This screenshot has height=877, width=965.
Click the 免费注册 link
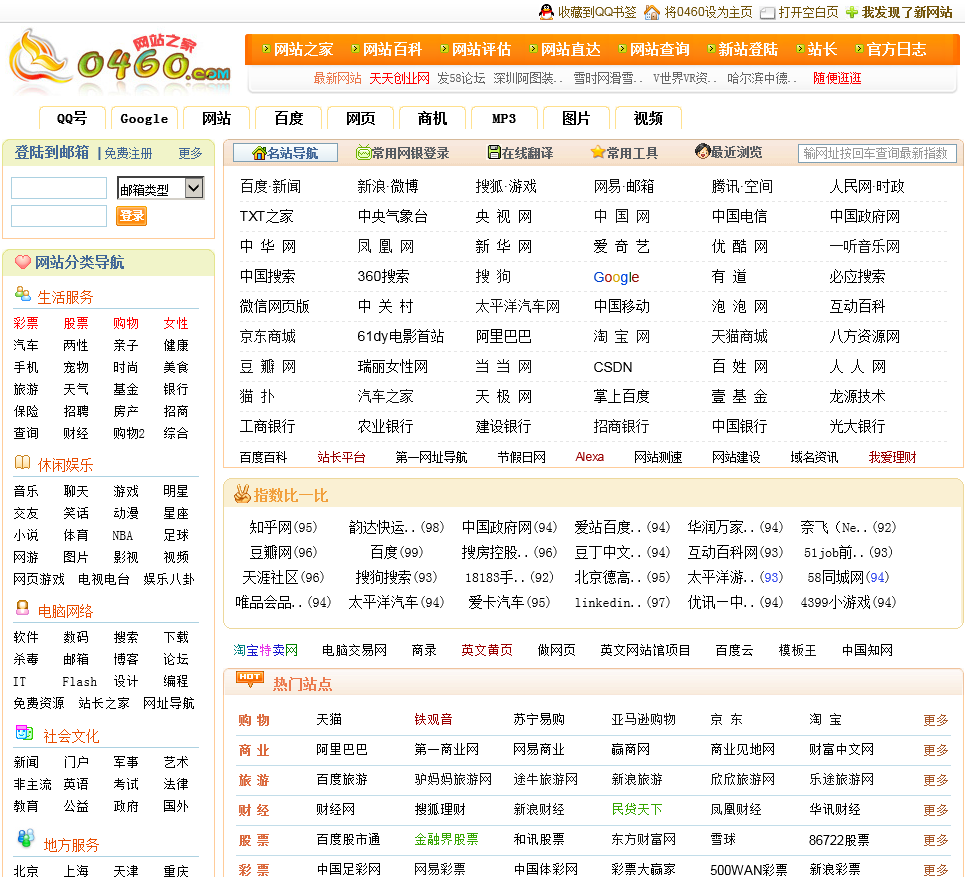[x=128, y=154]
